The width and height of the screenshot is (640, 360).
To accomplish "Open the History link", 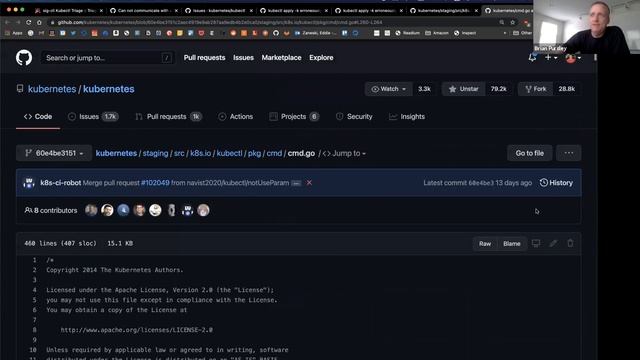I will [x=556, y=183].
